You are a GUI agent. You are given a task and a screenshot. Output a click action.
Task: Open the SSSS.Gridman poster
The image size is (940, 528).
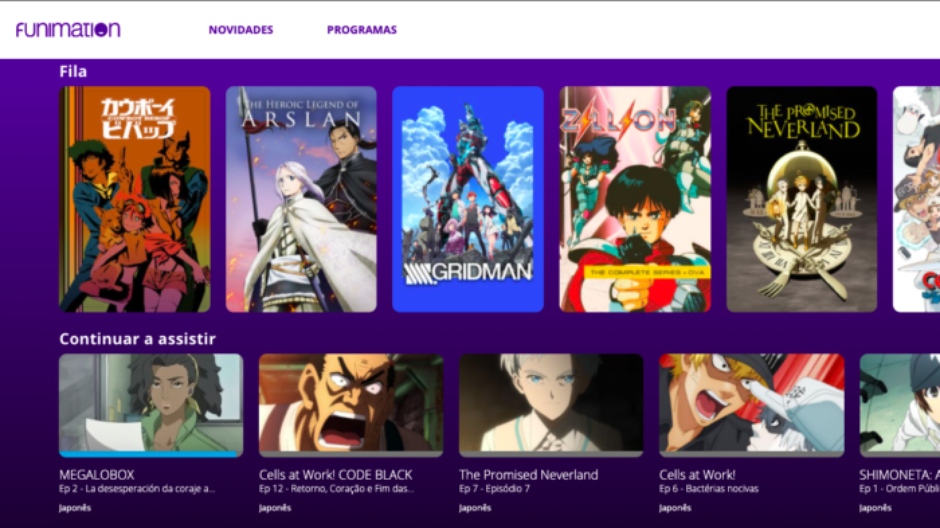pyautogui.click(x=468, y=199)
